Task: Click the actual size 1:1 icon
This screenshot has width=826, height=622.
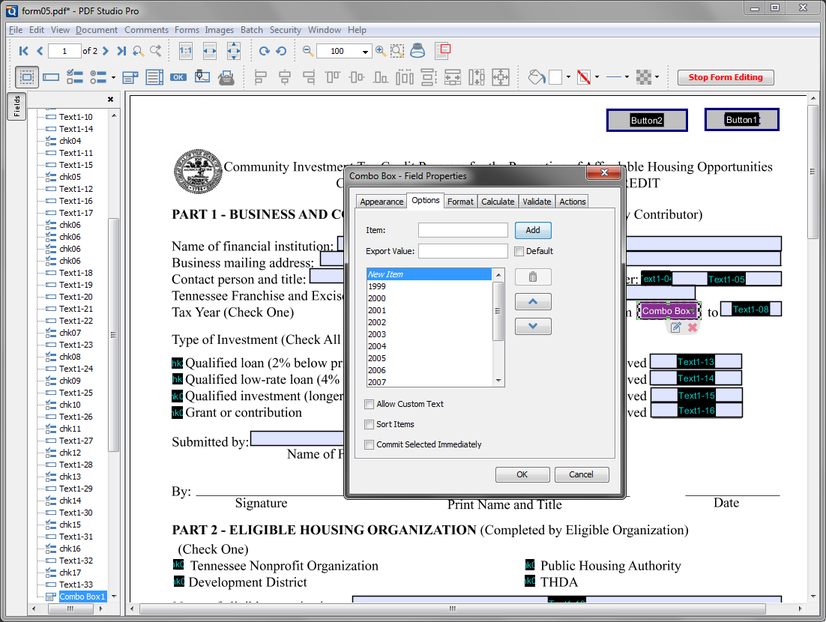Action: pyautogui.click(x=185, y=51)
